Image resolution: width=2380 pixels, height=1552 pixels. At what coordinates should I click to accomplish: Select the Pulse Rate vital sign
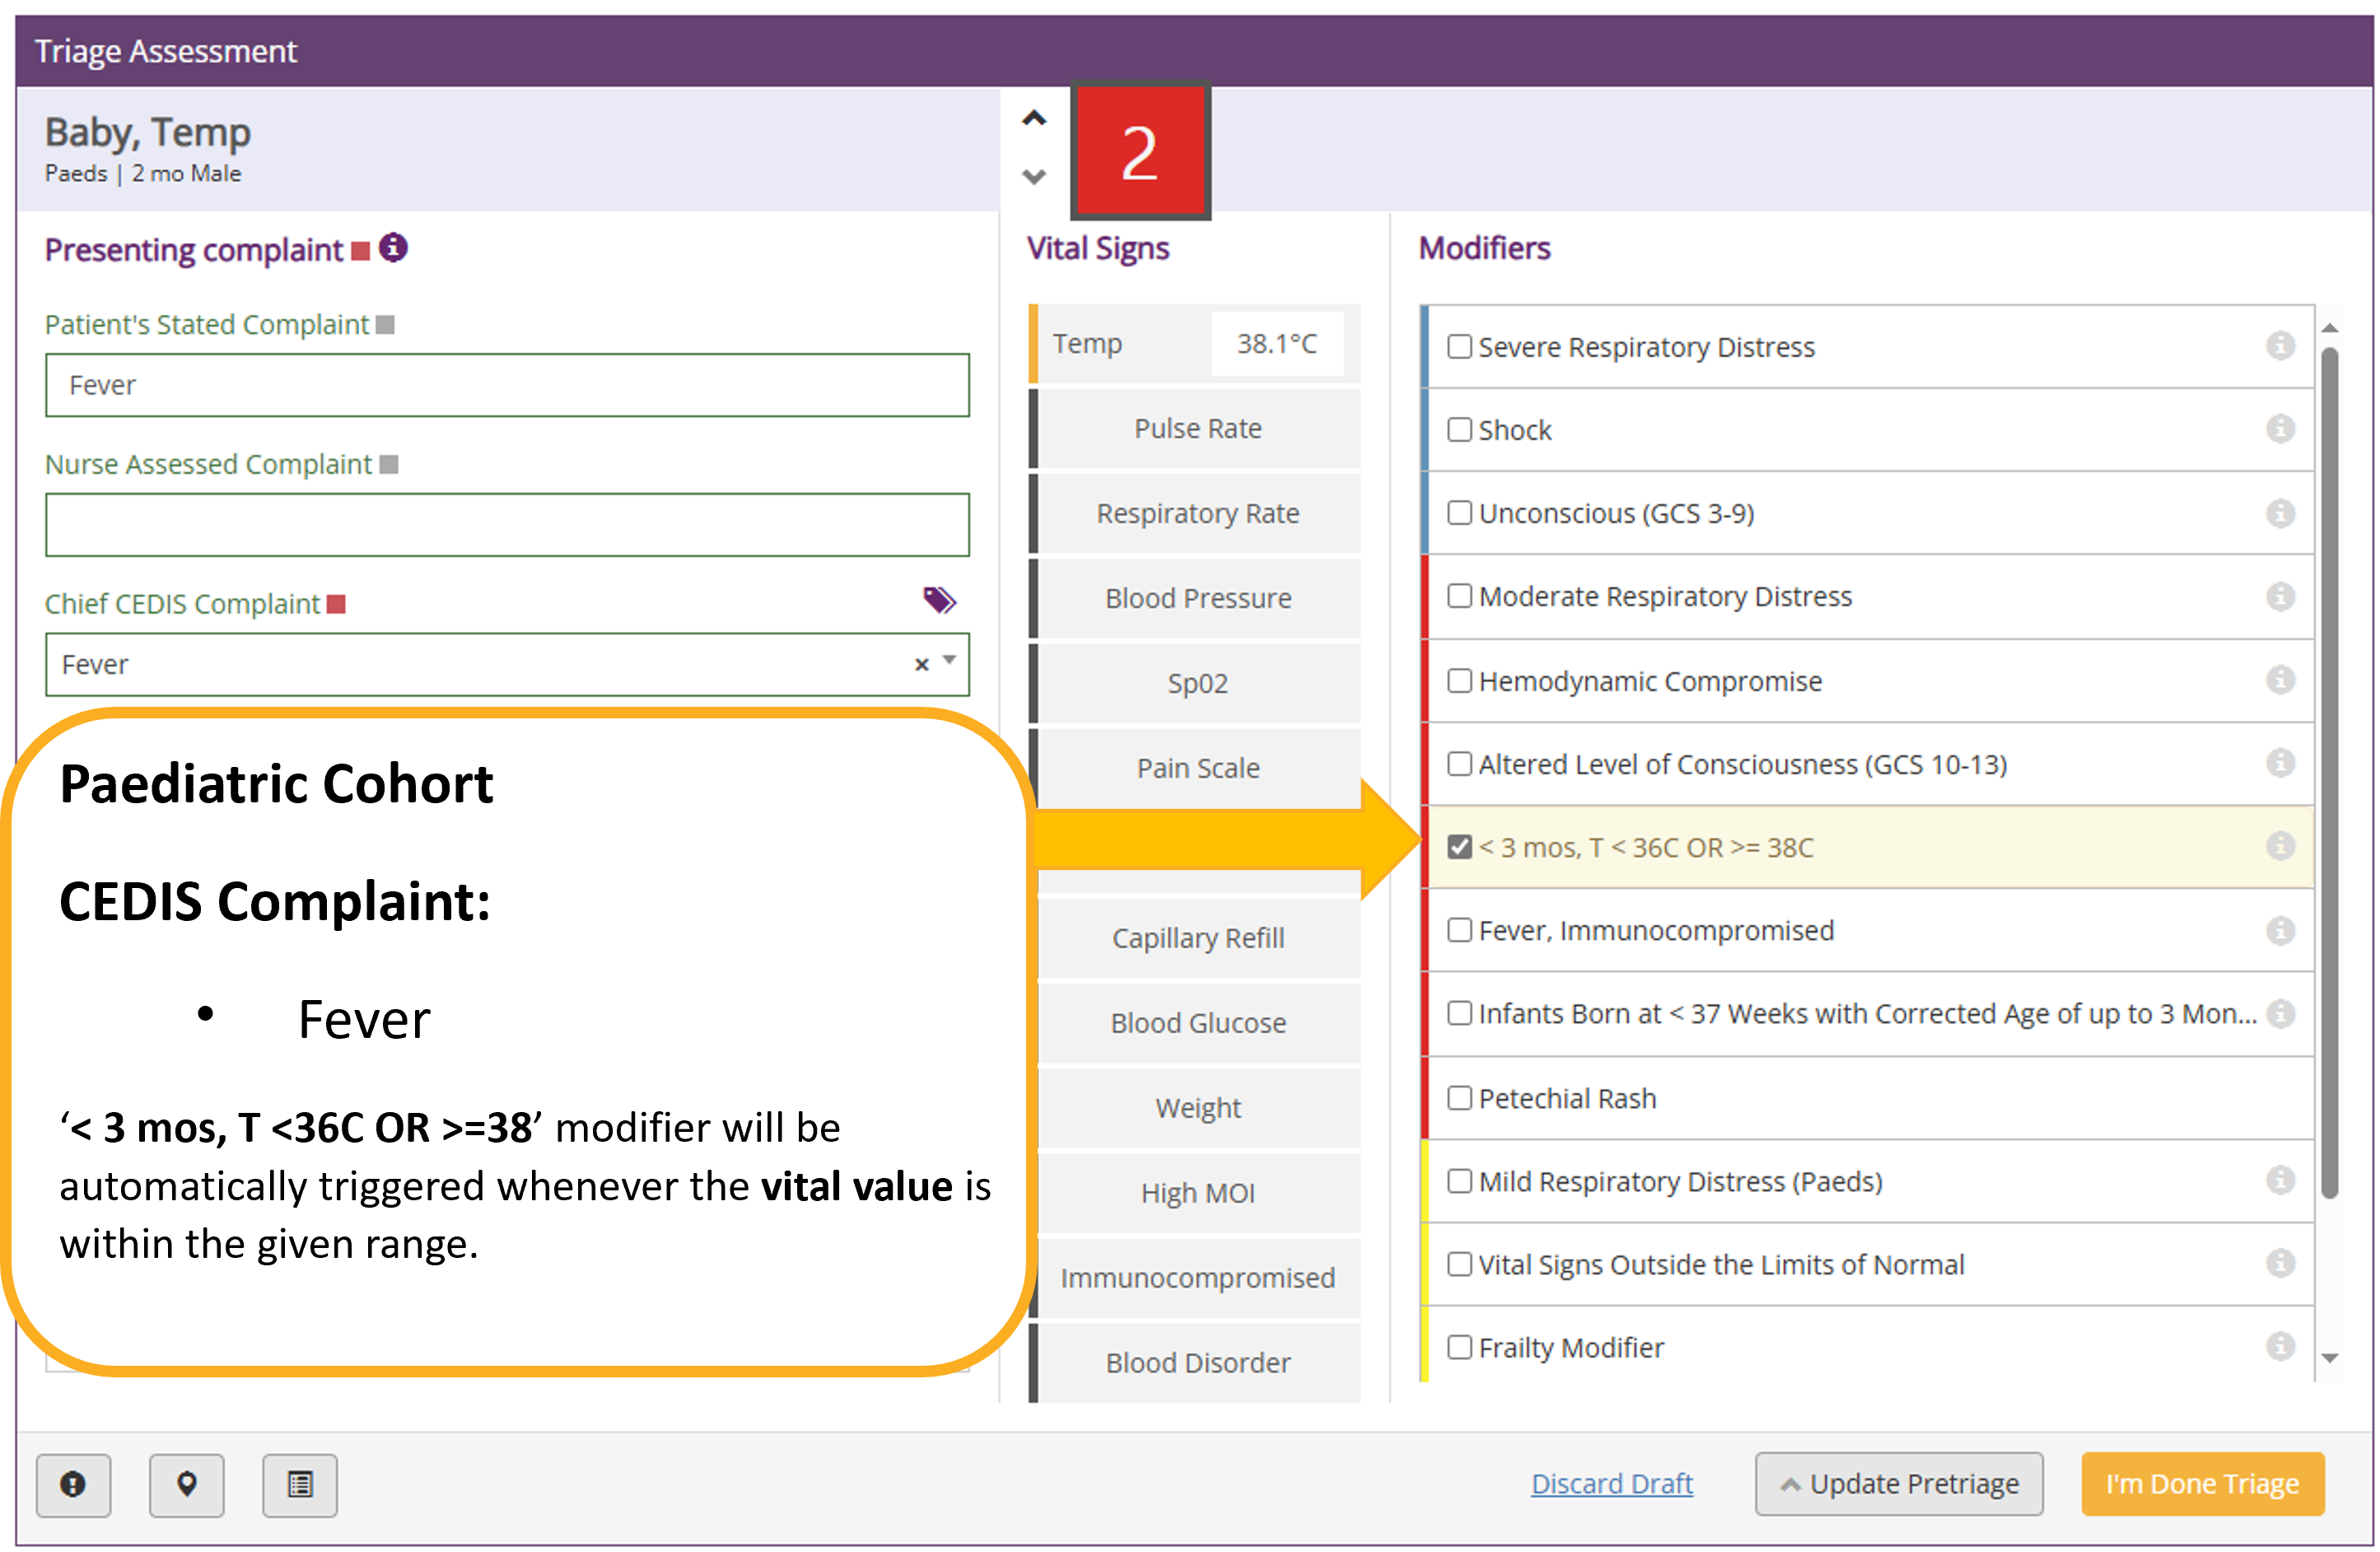pos(1197,428)
